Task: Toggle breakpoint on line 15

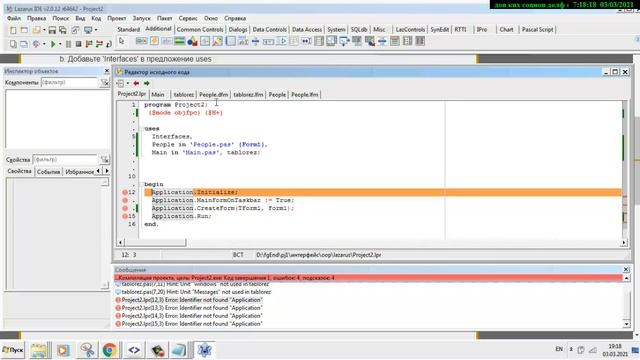Action: pyautogui.click(x=125, y=216)
